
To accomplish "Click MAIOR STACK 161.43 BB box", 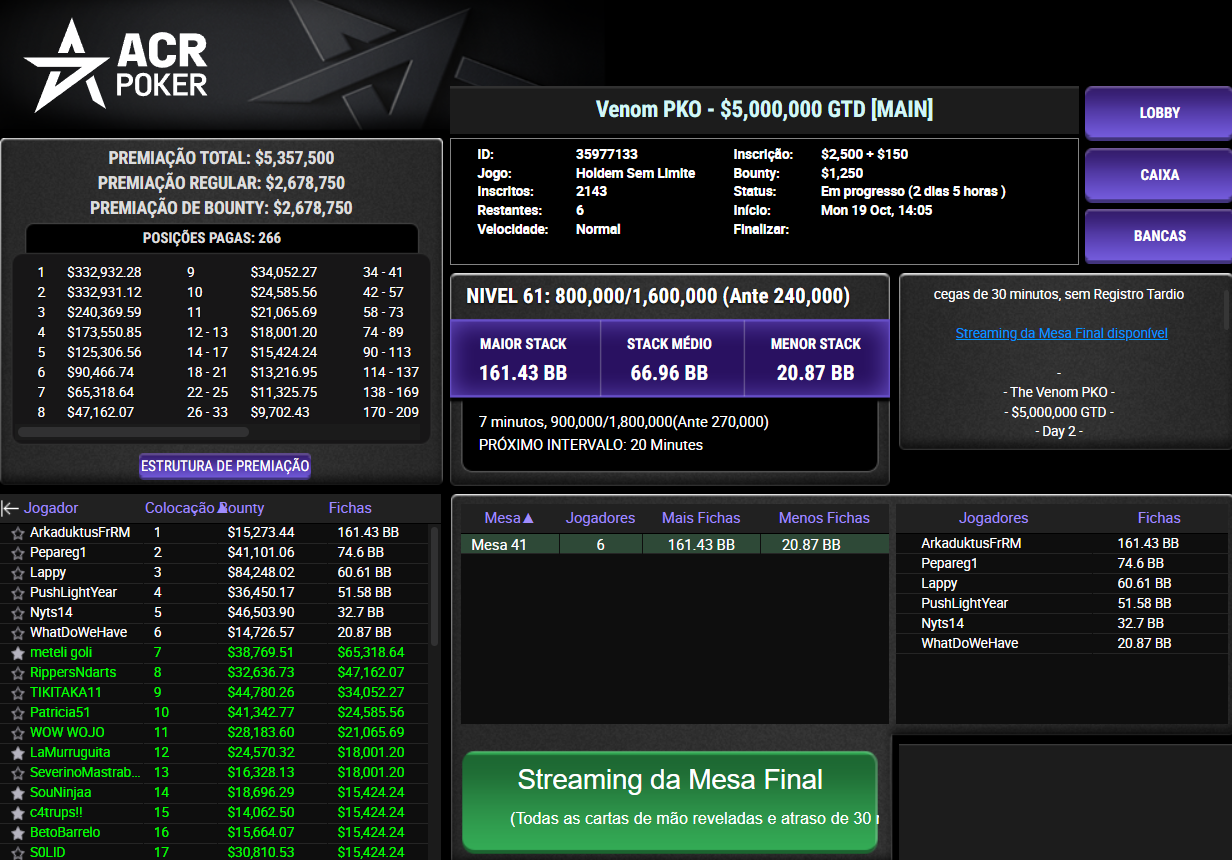I will [x=525, y=359].
